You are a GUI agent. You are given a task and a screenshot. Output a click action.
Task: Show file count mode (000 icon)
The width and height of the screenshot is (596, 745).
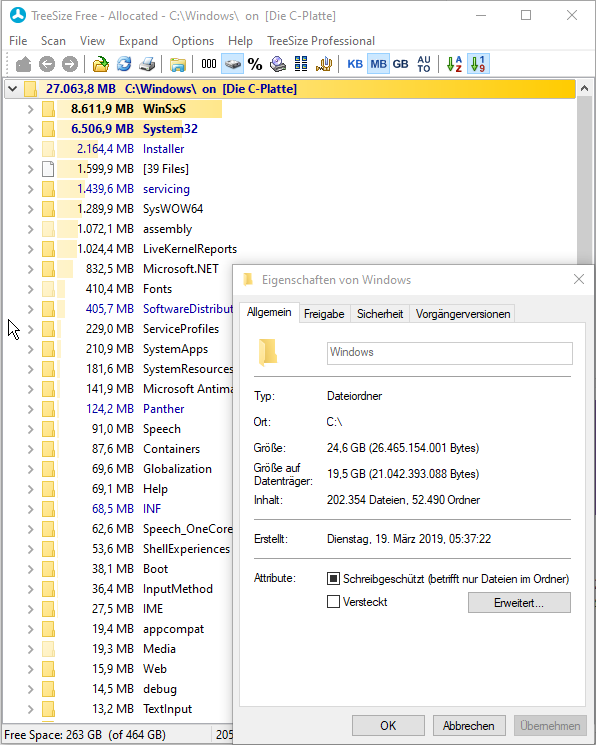point(209,64)
